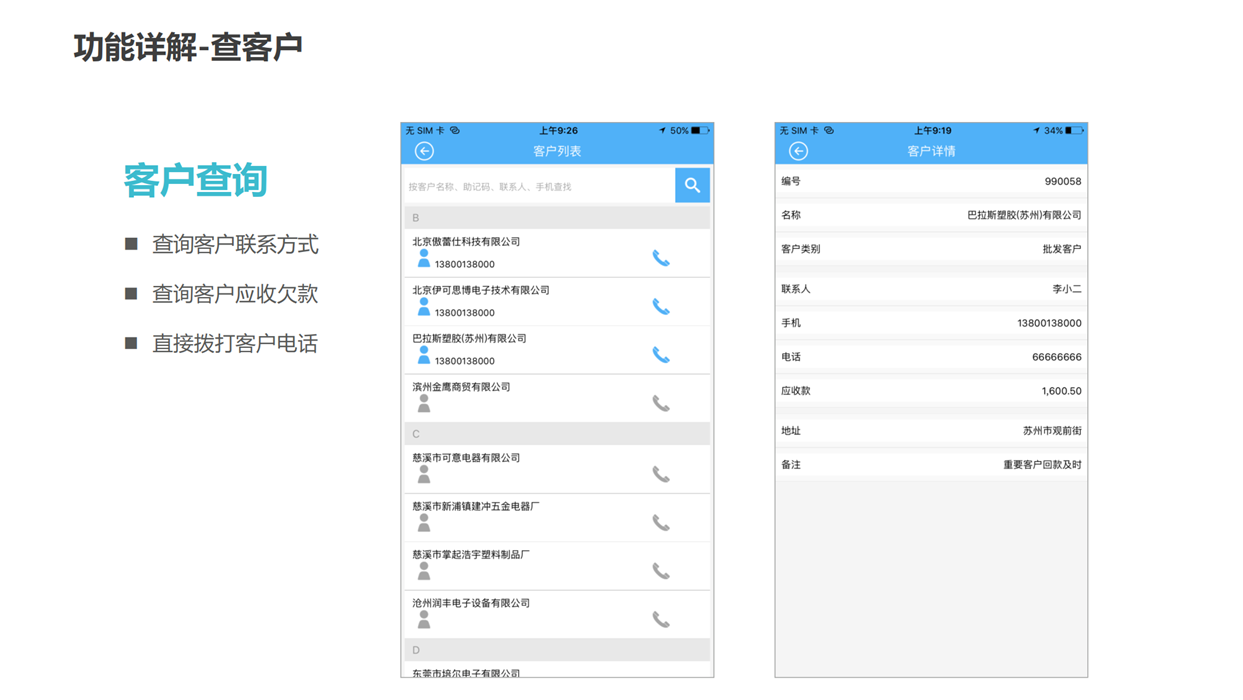
Task: Call 北京傲蕾仕科技有限公司 via phone icon
Action: pos(660,258)
